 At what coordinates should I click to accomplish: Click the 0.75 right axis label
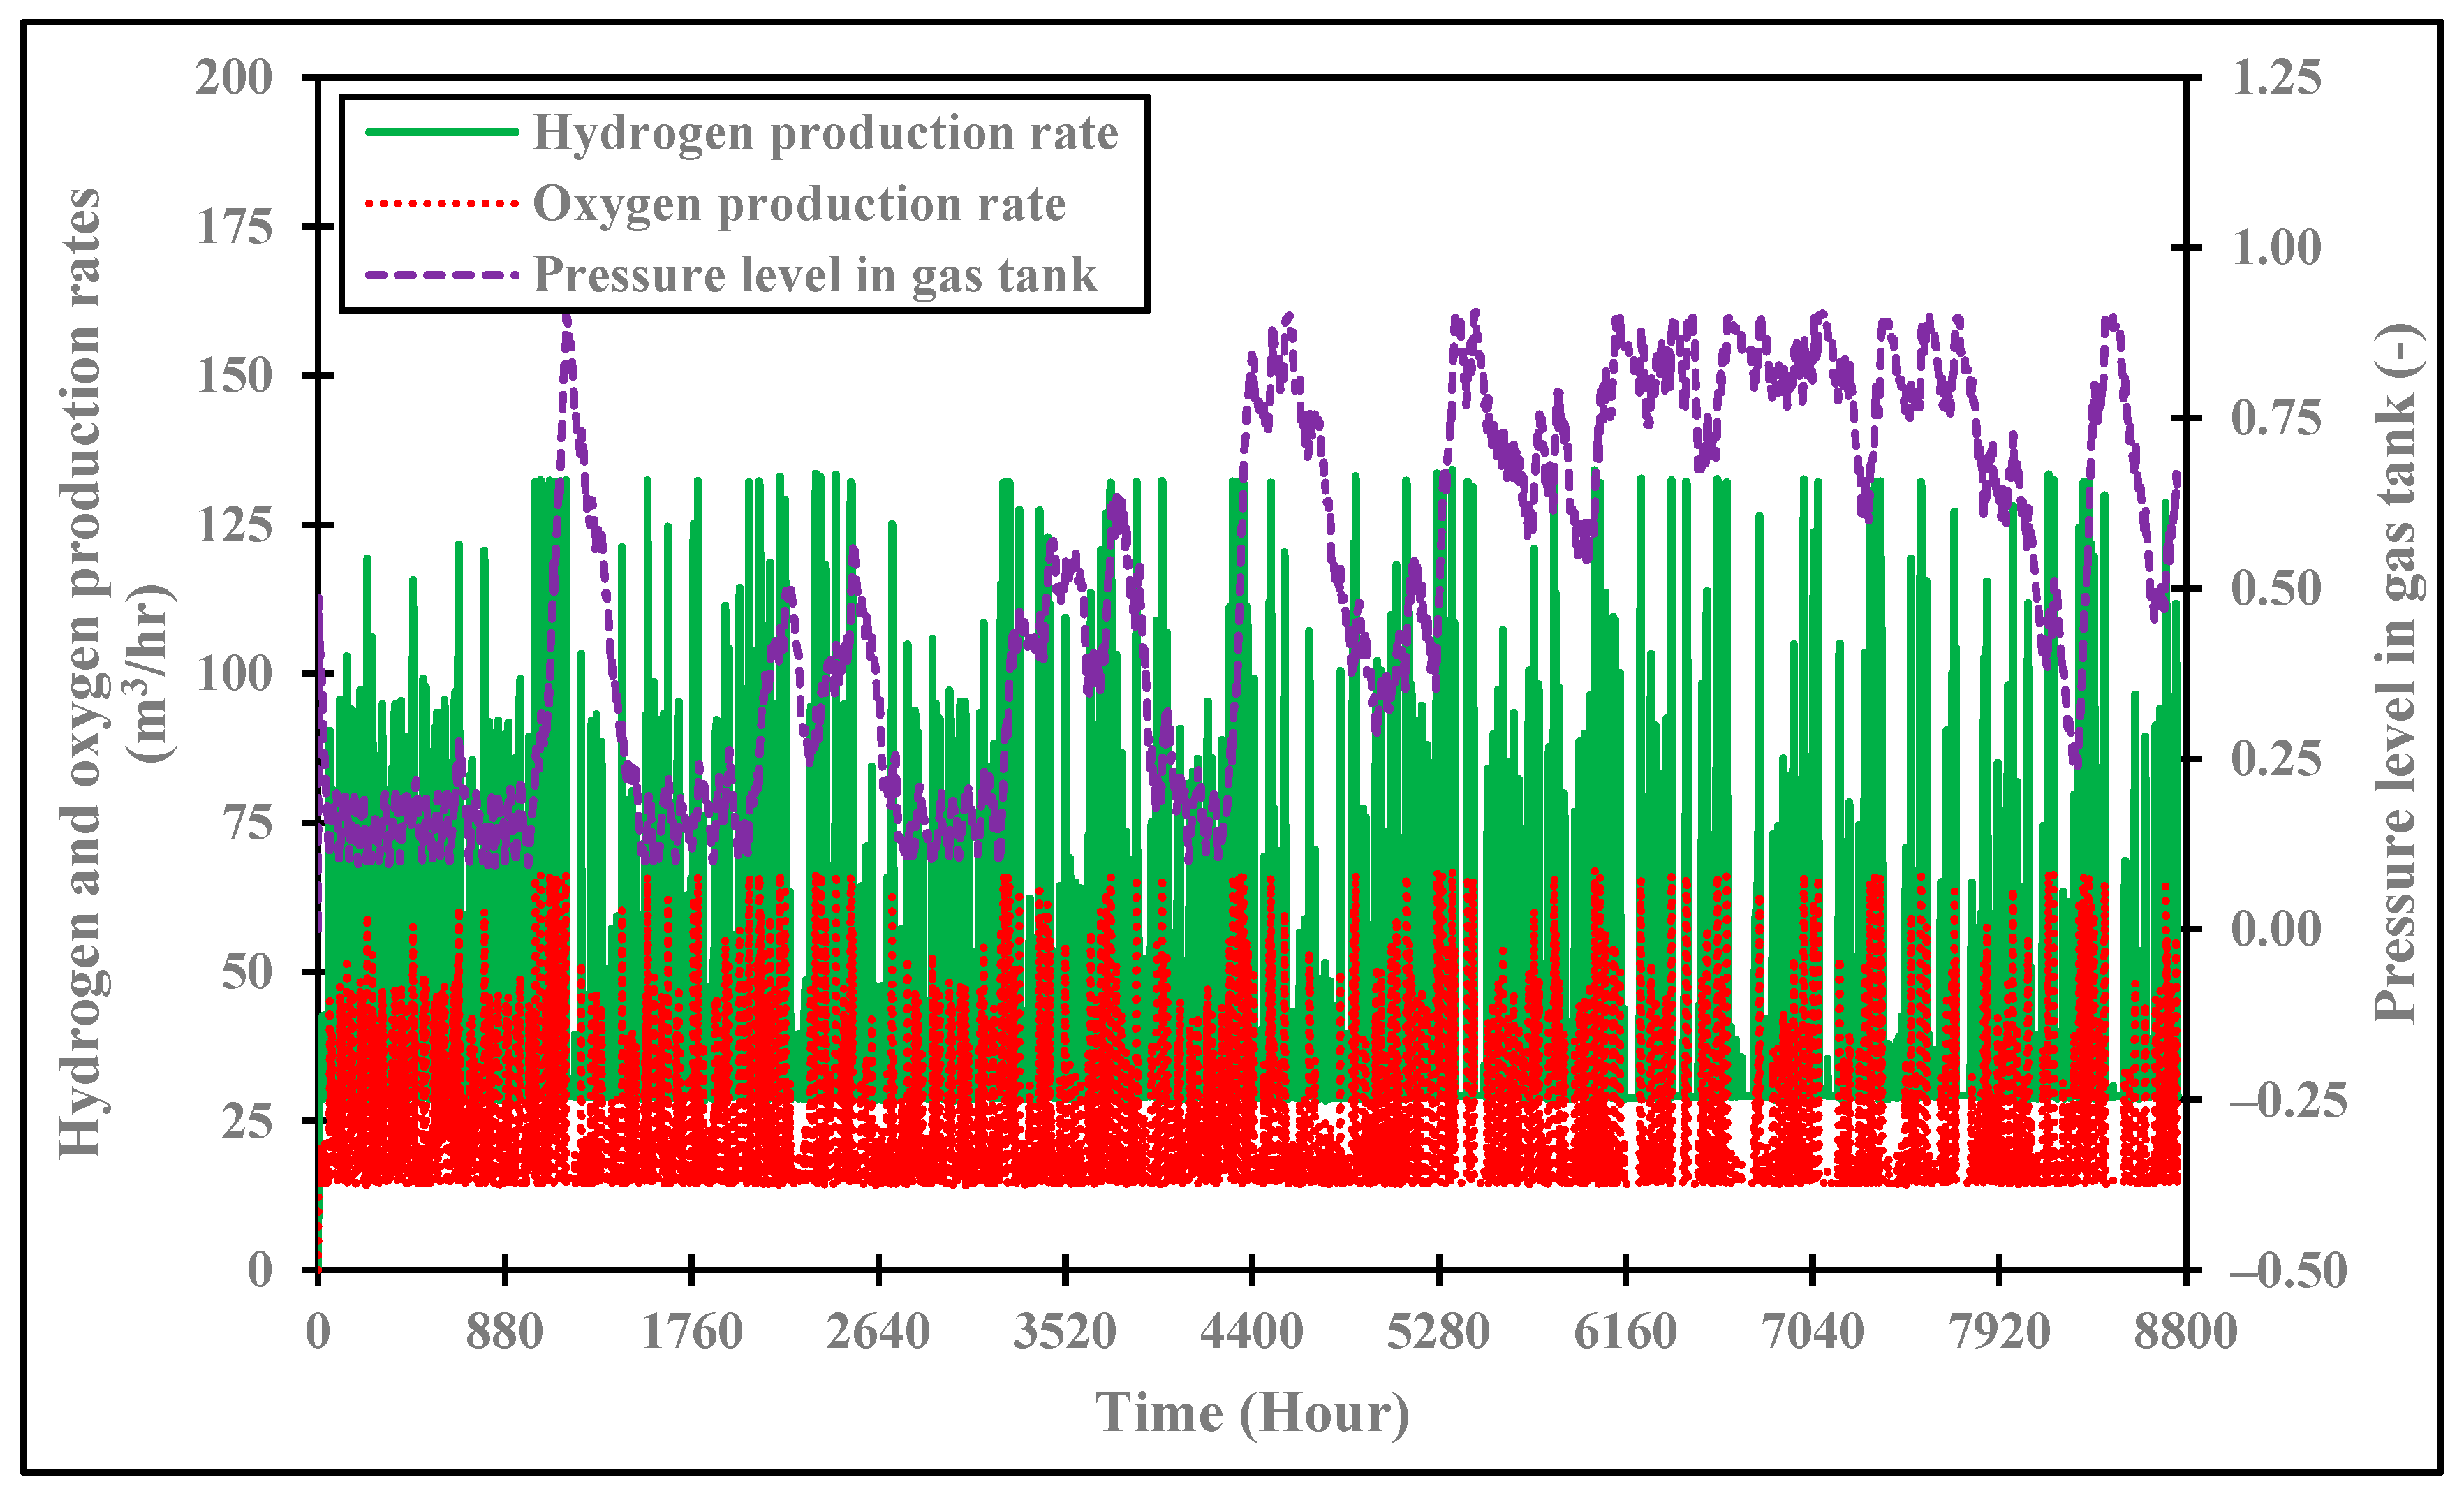(x=2277, y=418)
